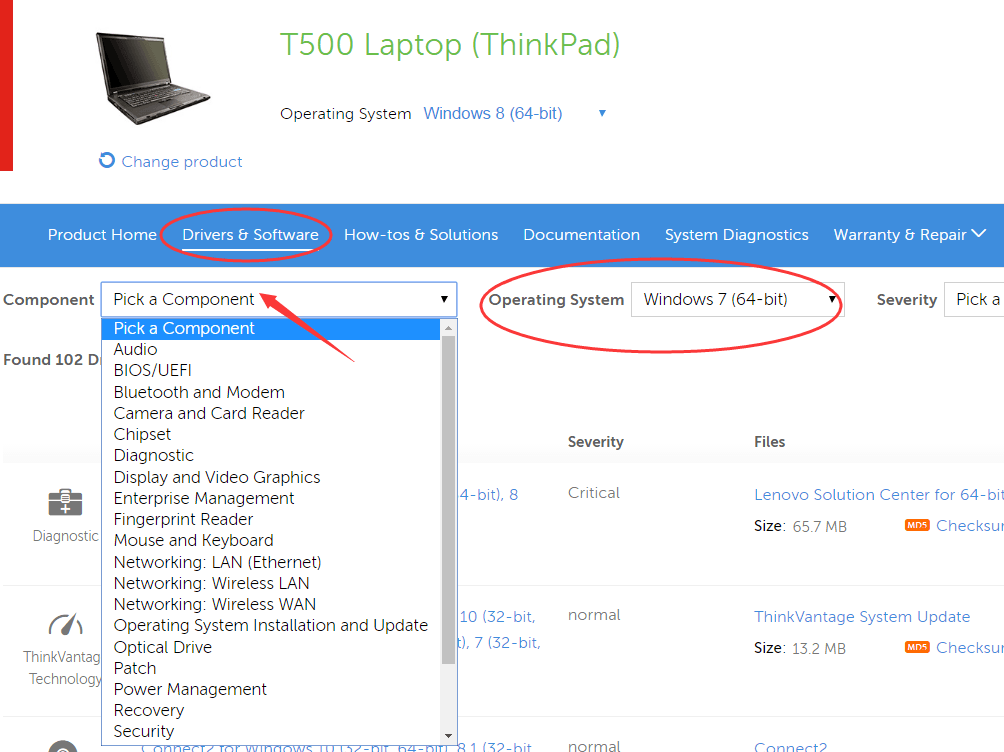Click the Severity column header
This screenshot has width=1004, height=752.
pos(595,442)
